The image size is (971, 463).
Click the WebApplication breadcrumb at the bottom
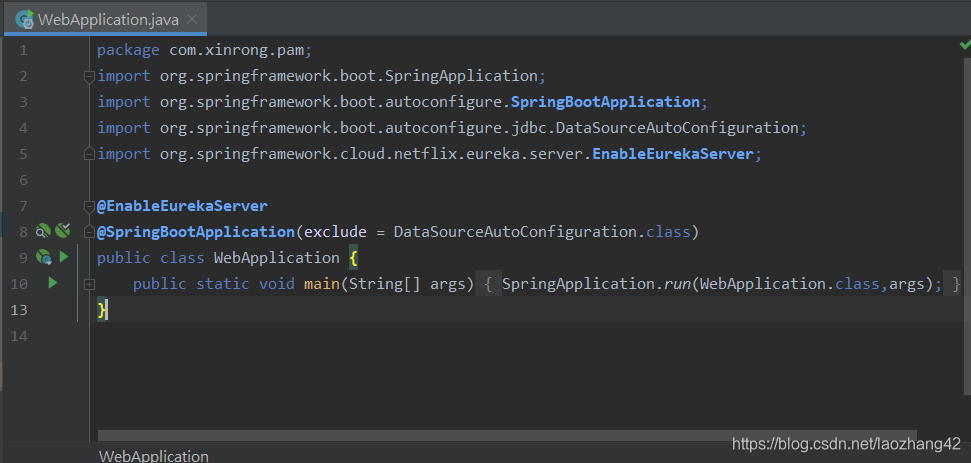tap(154, 456)
